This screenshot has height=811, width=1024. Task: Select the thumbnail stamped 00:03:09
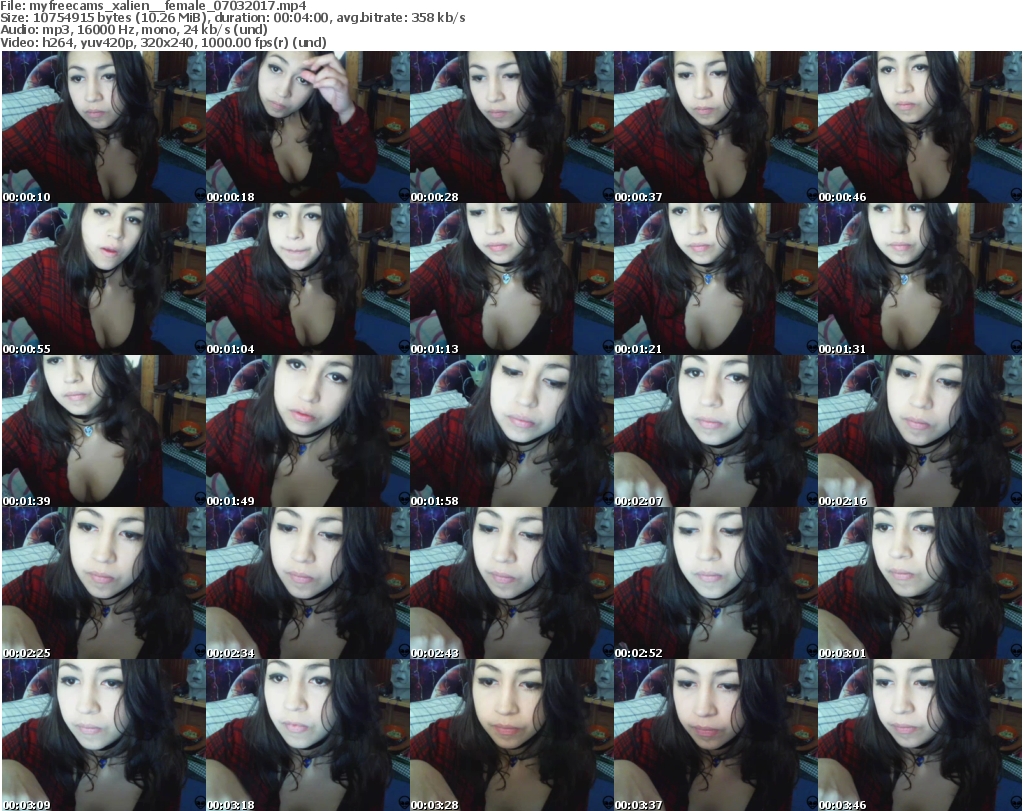coord(103,735)
